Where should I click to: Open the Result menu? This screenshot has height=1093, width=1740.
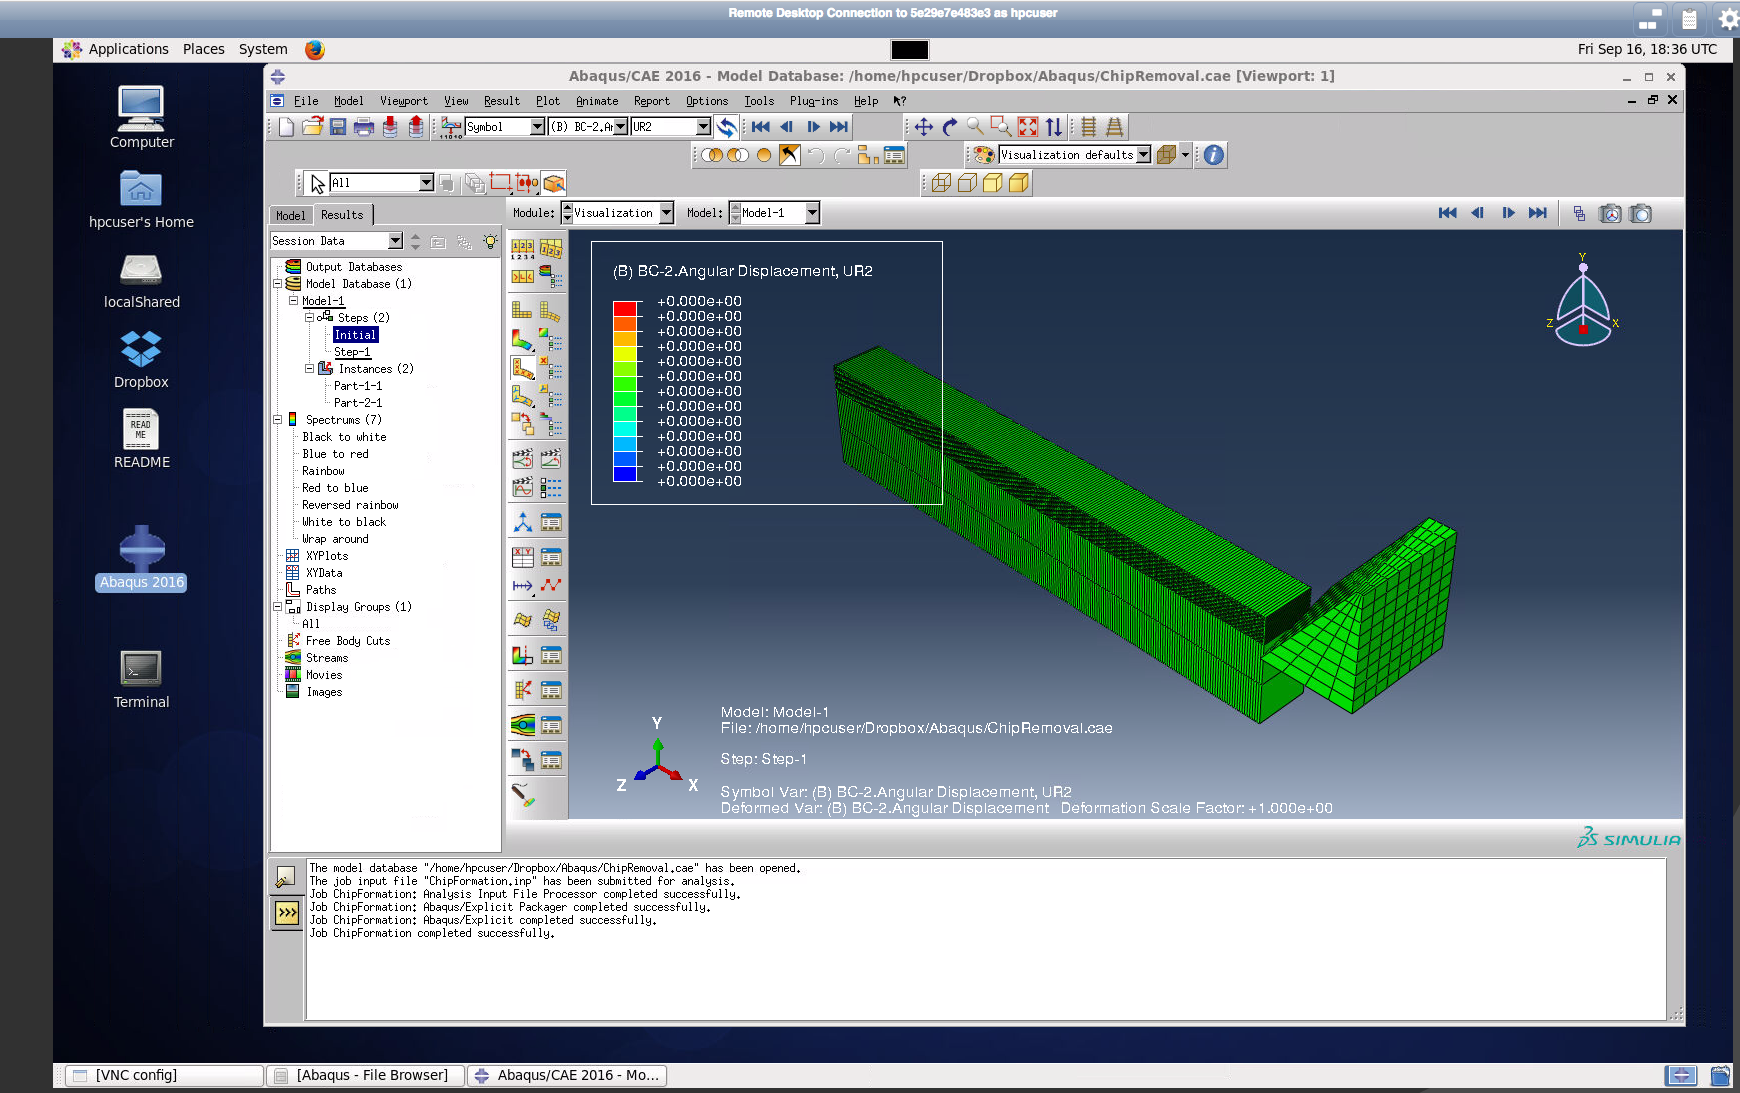[x=502, y=101]
